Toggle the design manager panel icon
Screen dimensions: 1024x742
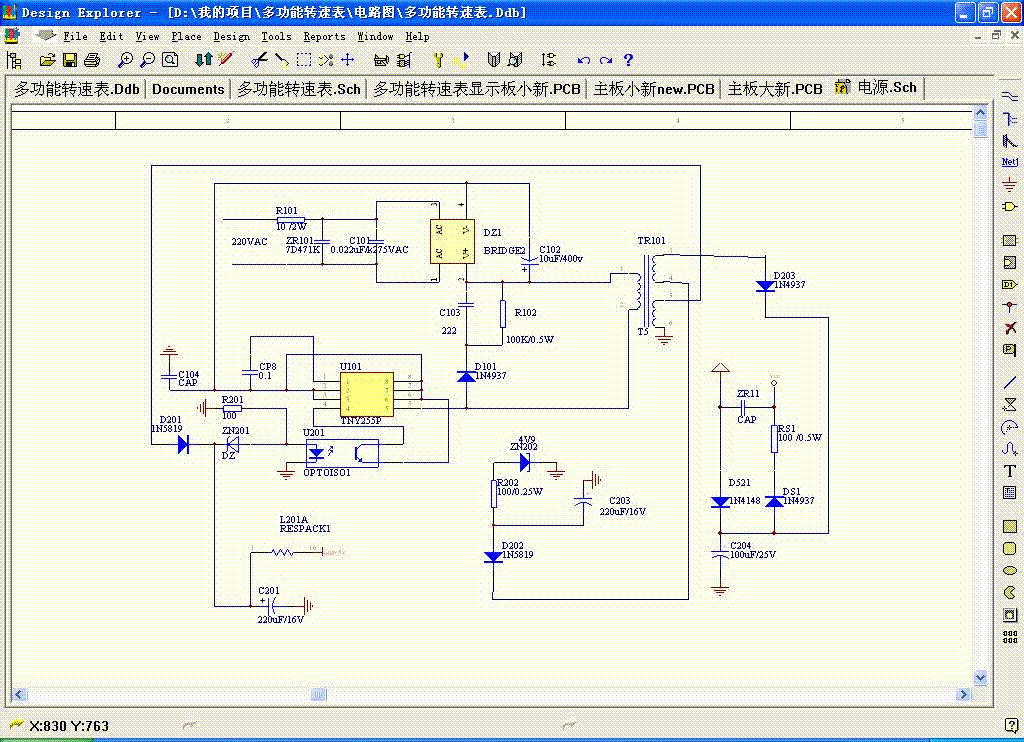pyautogui.click(x=14, y=60)
